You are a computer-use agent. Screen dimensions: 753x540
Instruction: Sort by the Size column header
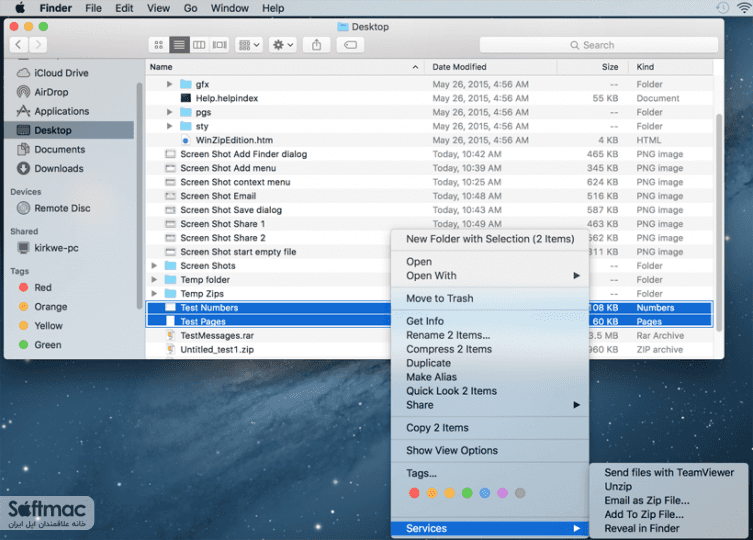tap(593, 67)
